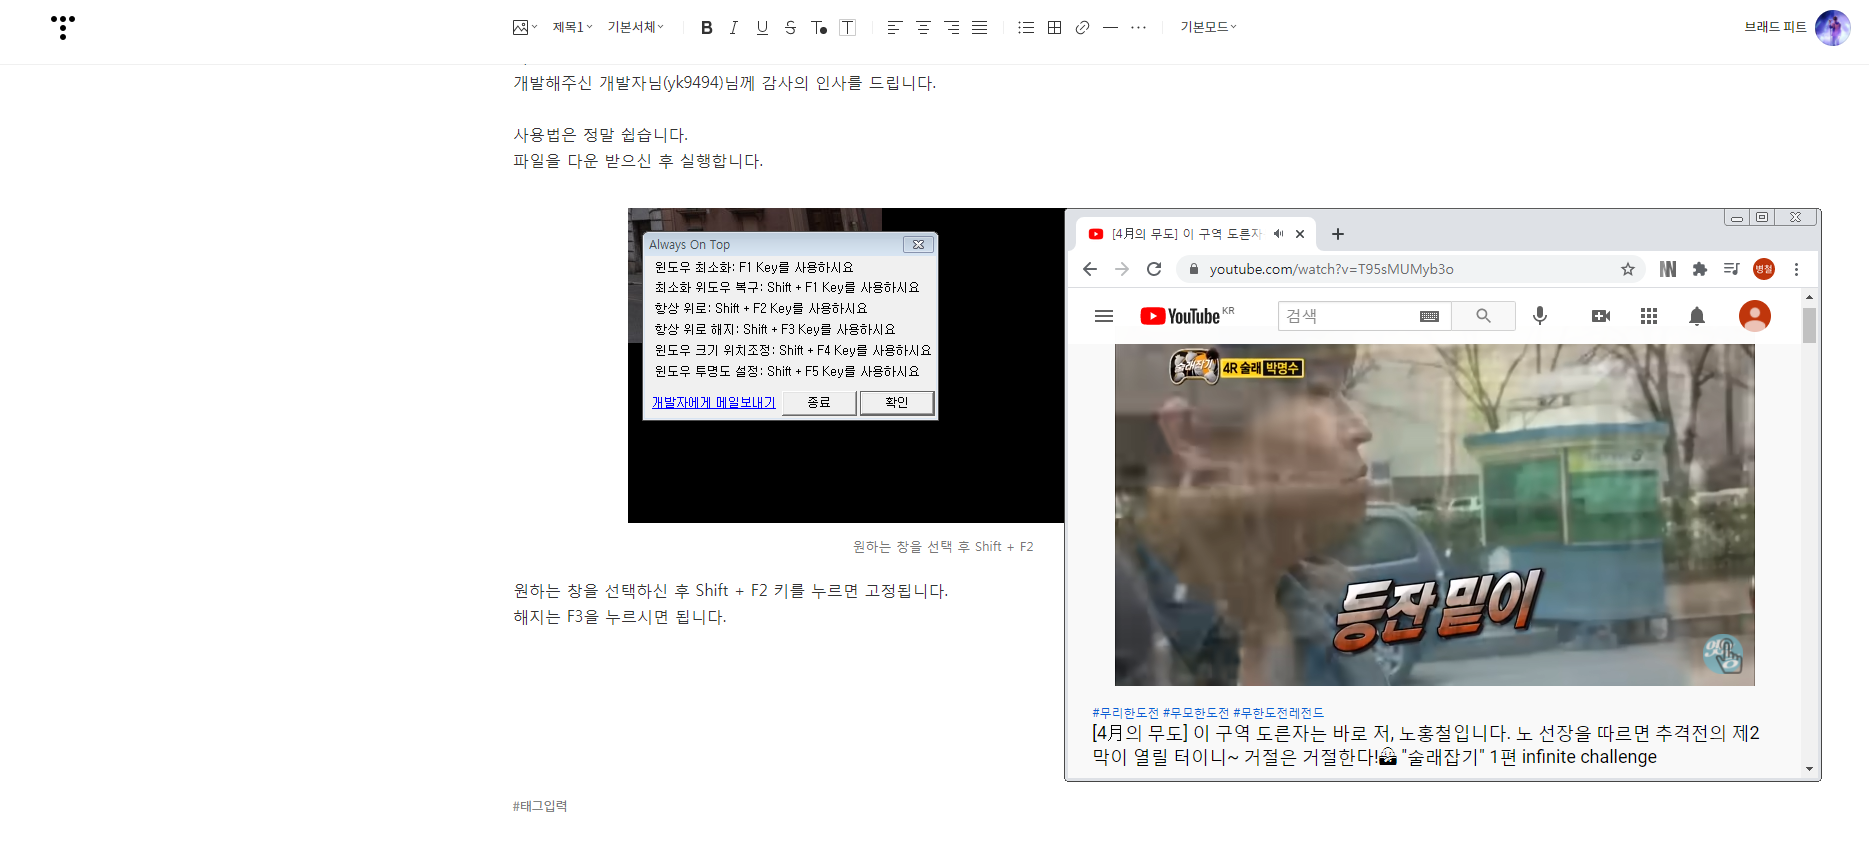Open YouTube create video icon
The height and width of the screenshot is (861, 1869).
tap(1601, 316)
